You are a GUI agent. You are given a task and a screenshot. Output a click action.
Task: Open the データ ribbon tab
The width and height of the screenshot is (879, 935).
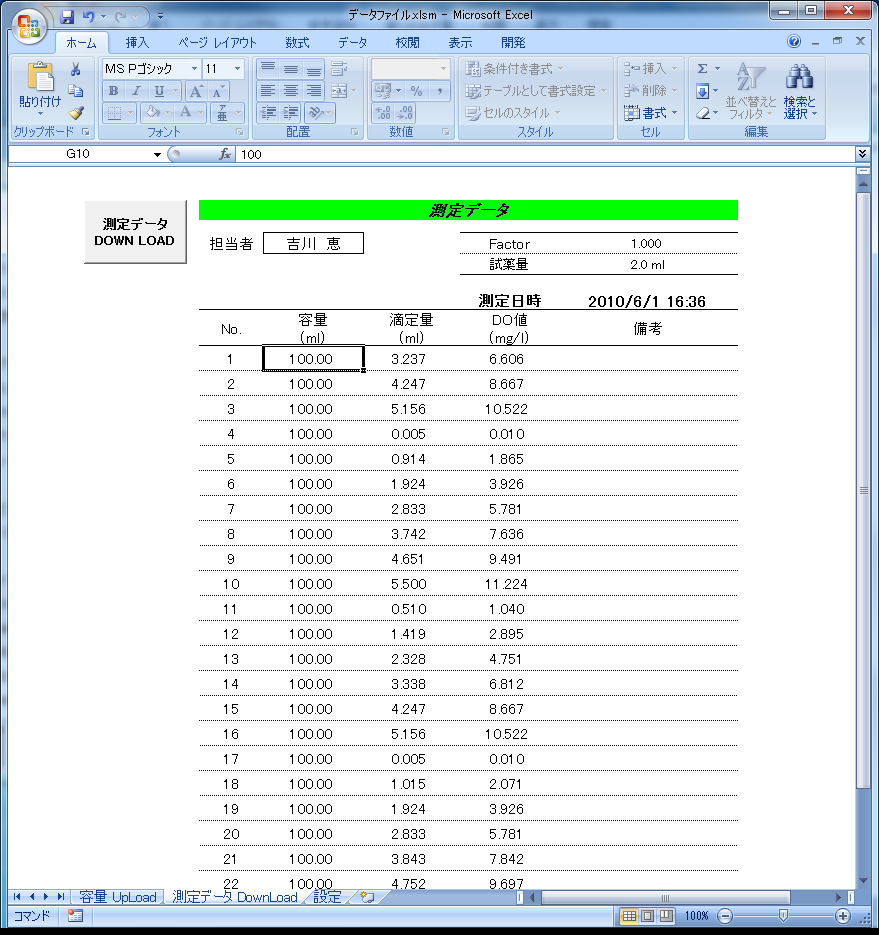coord(352,43)
